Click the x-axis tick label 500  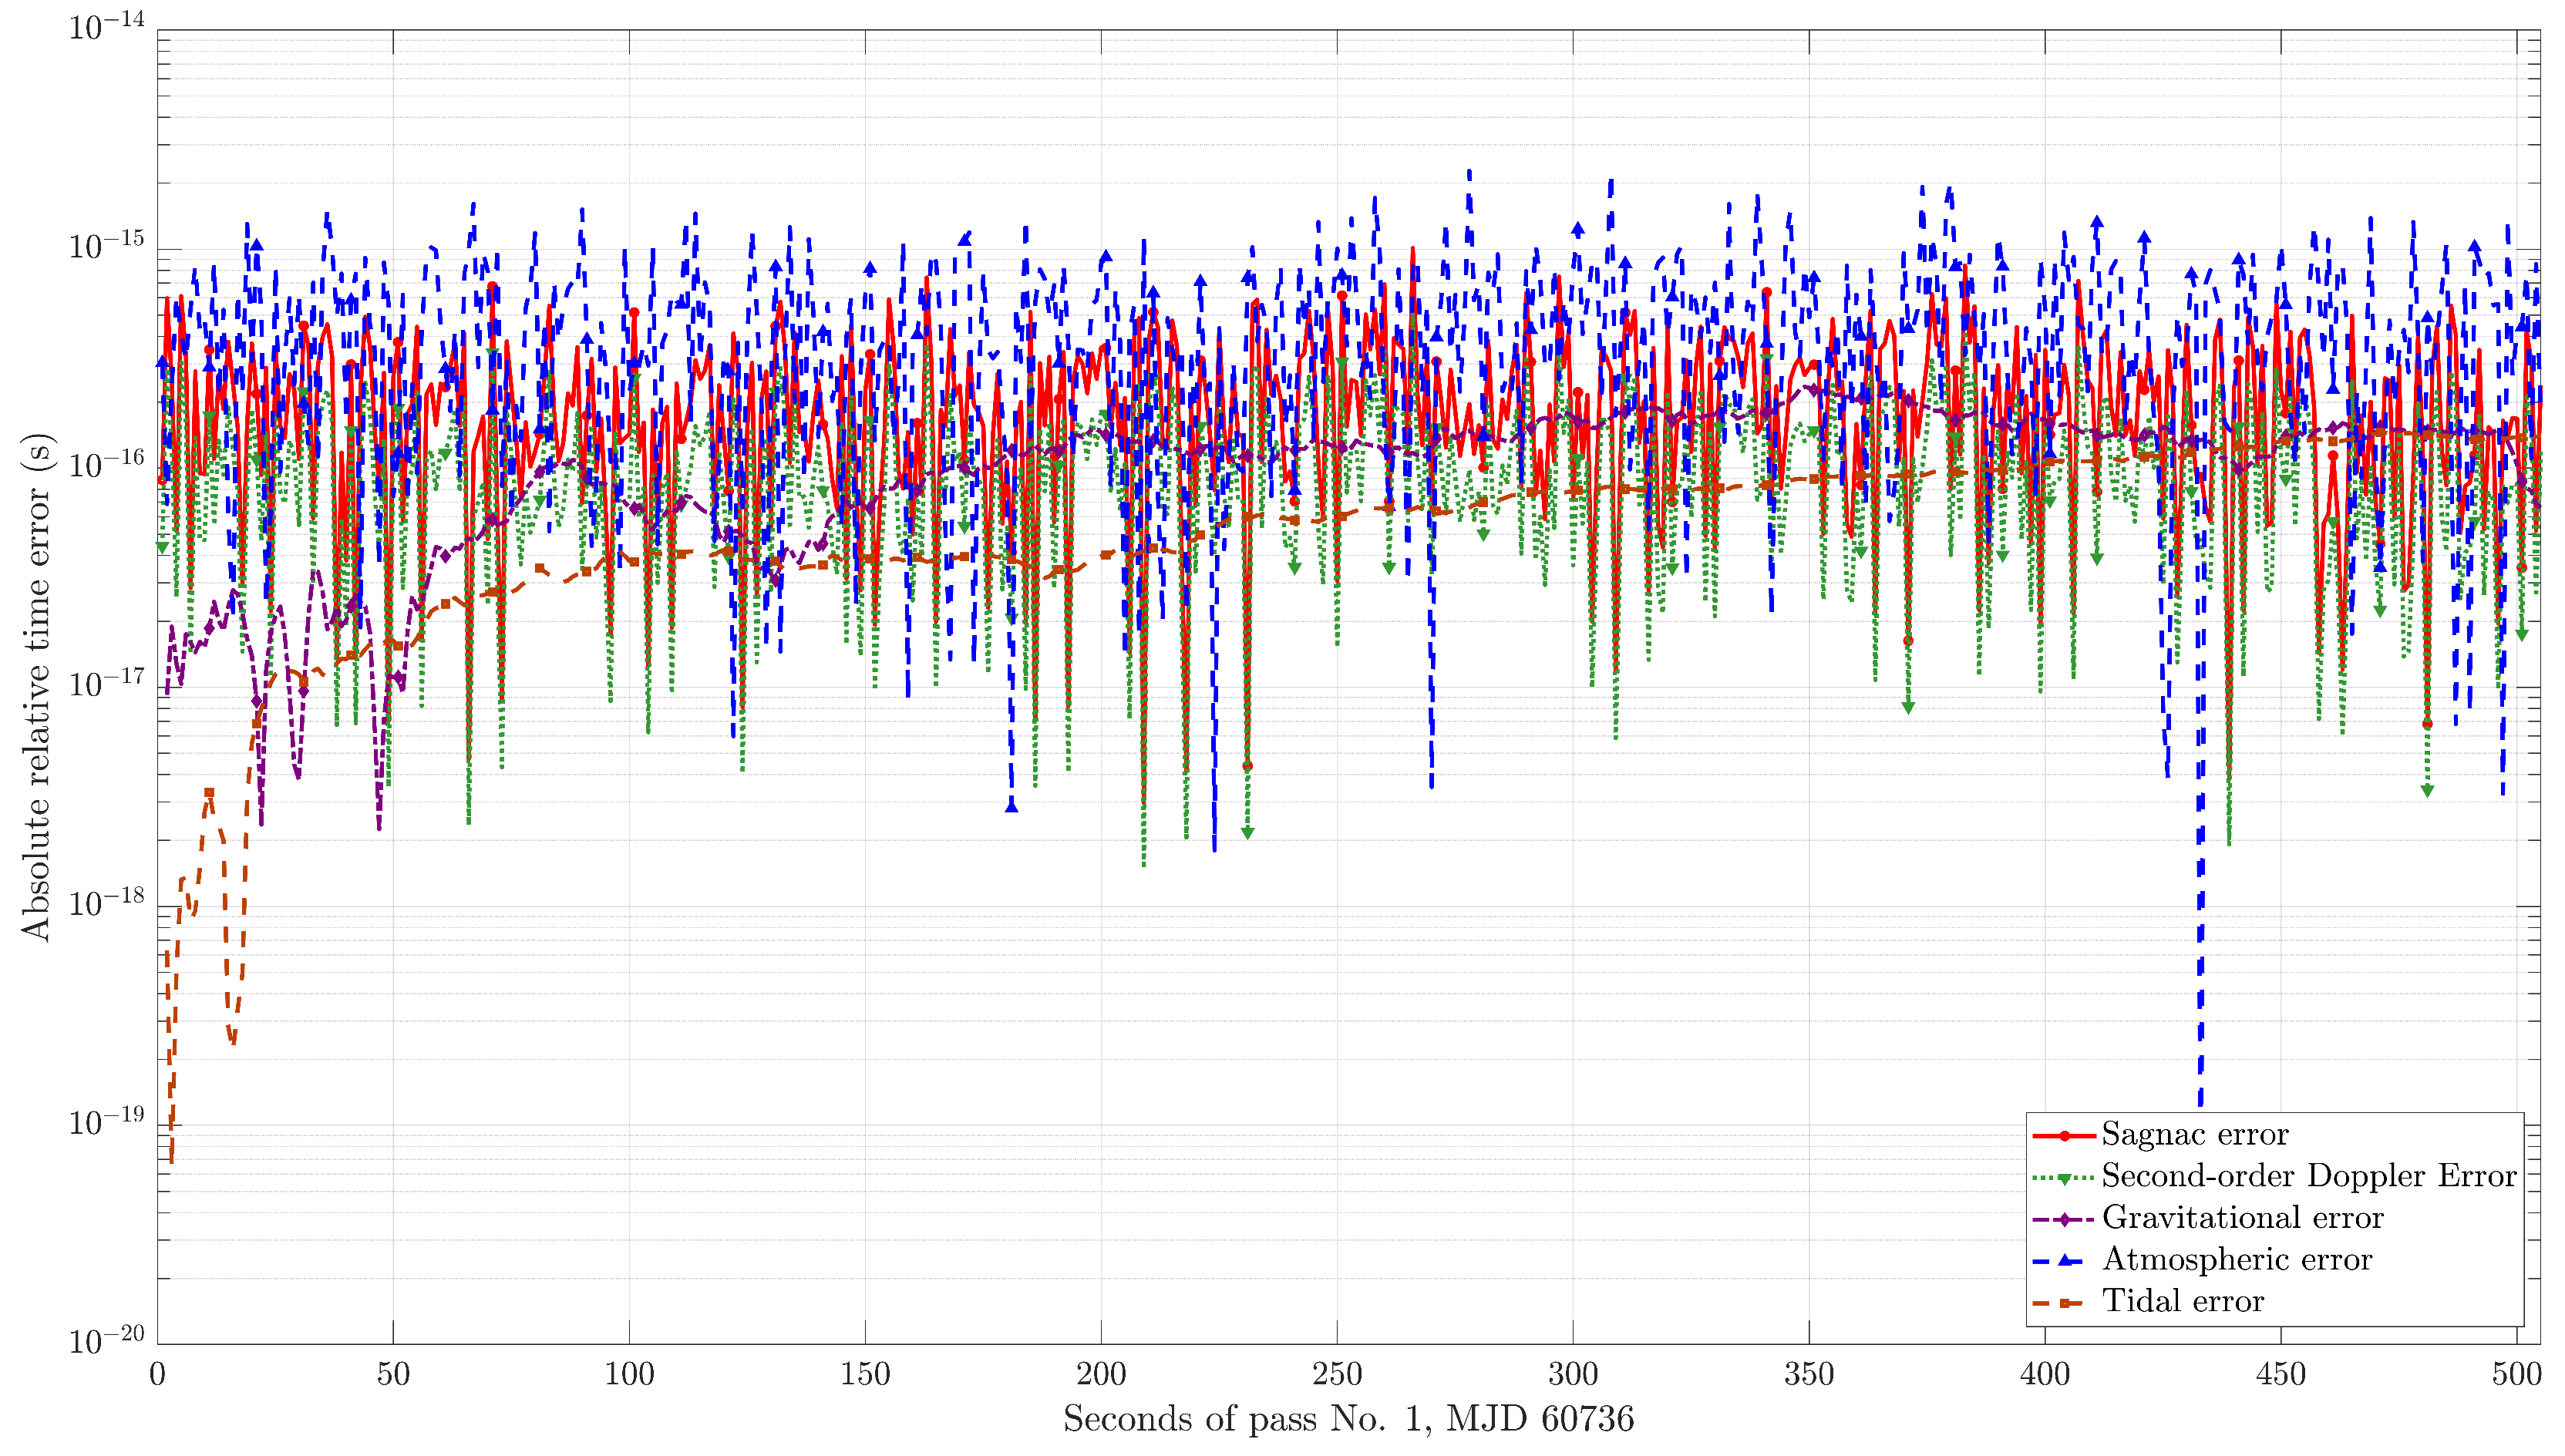pos(2516,1375)
